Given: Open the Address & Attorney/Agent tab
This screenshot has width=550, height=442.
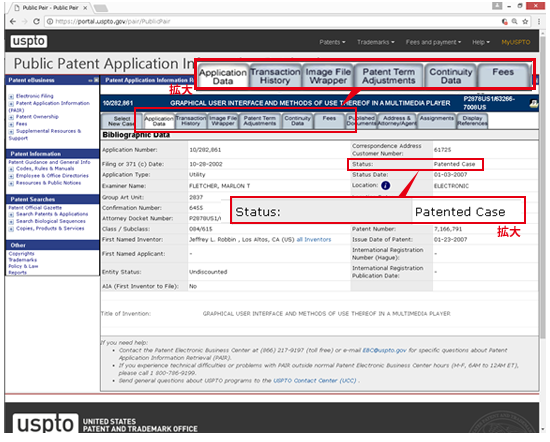Looking at the screenshot, I should point(397,121).
